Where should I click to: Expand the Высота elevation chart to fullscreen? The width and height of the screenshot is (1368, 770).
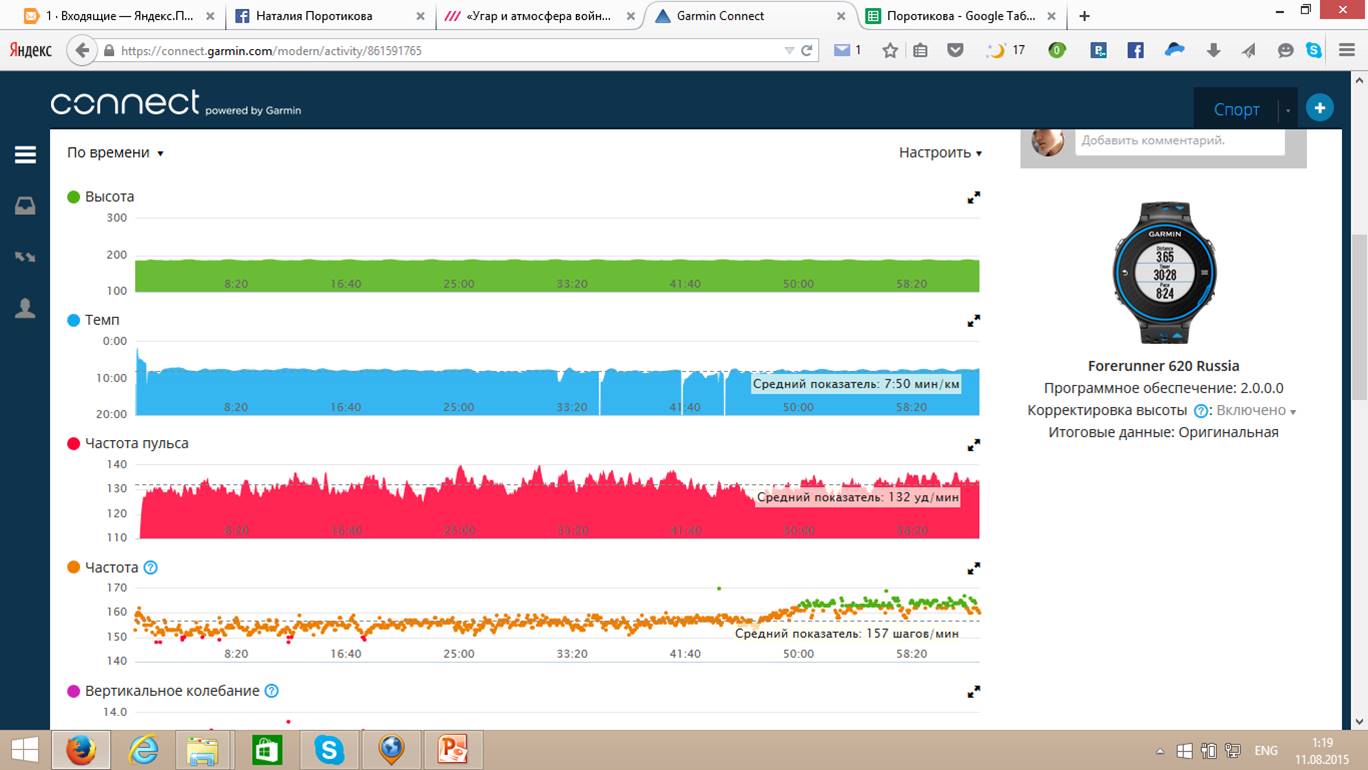click(973, 198)
